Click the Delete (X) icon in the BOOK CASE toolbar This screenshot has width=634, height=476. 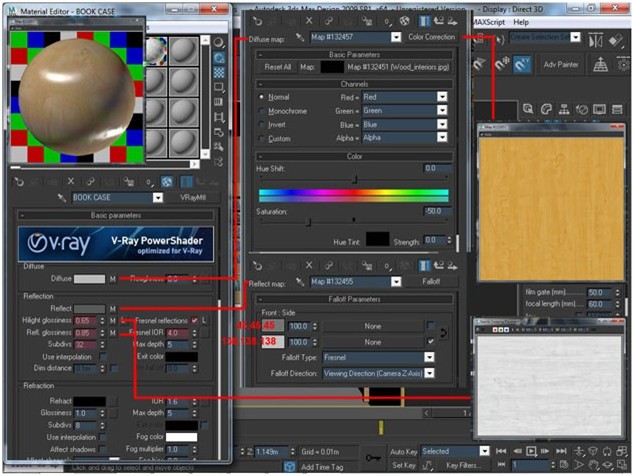[x=71, y=182]
